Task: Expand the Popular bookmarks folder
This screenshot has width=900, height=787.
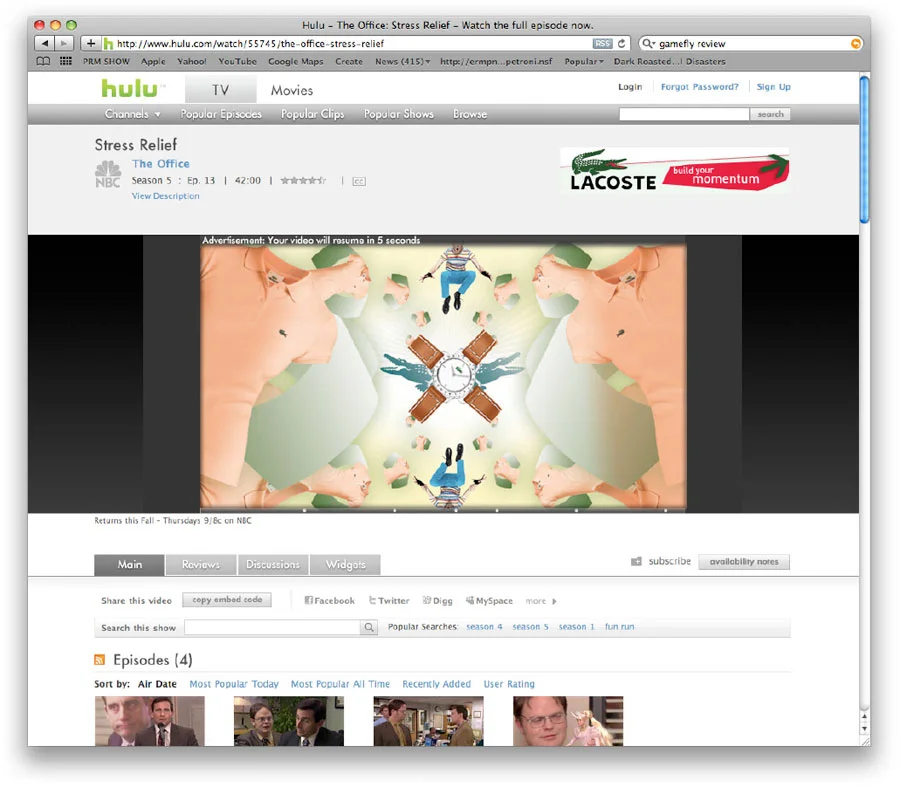Action: pos(584,61)
